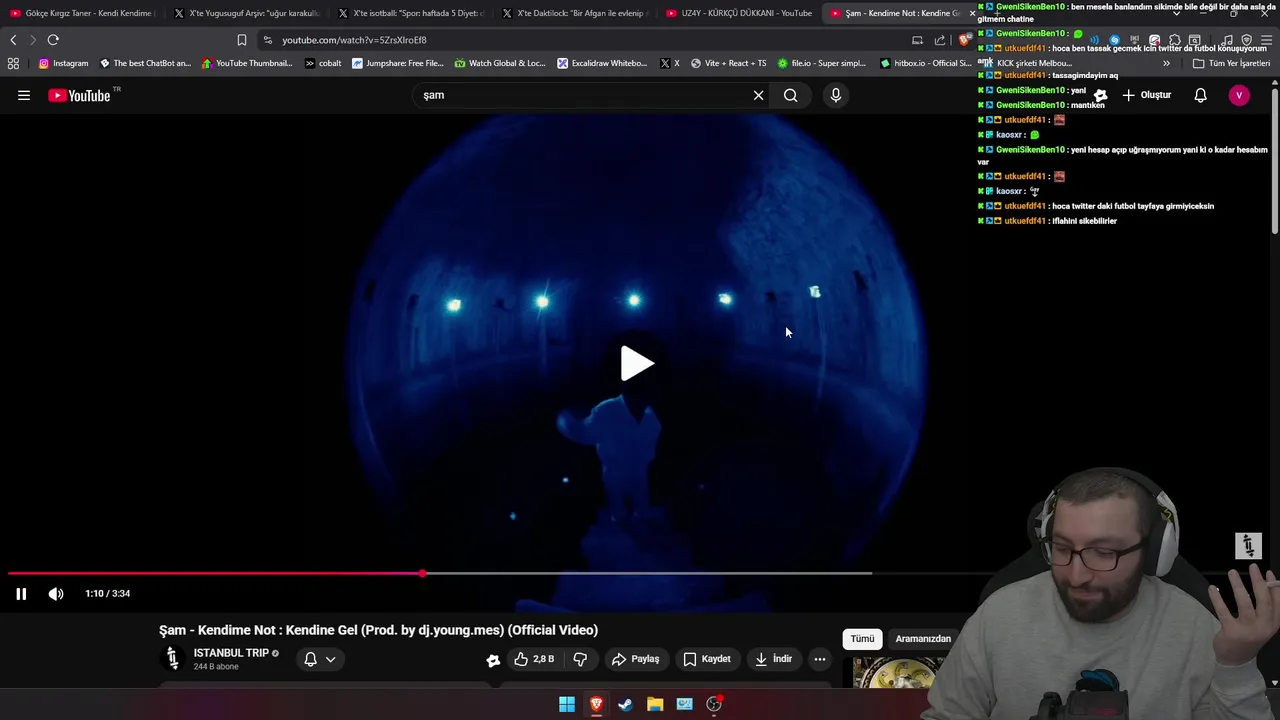The width and height of the screenshot is (1280, 720).
Task: Toggle subscription notification bell for ISTANBUL TRIP
Action: (310, 659)
